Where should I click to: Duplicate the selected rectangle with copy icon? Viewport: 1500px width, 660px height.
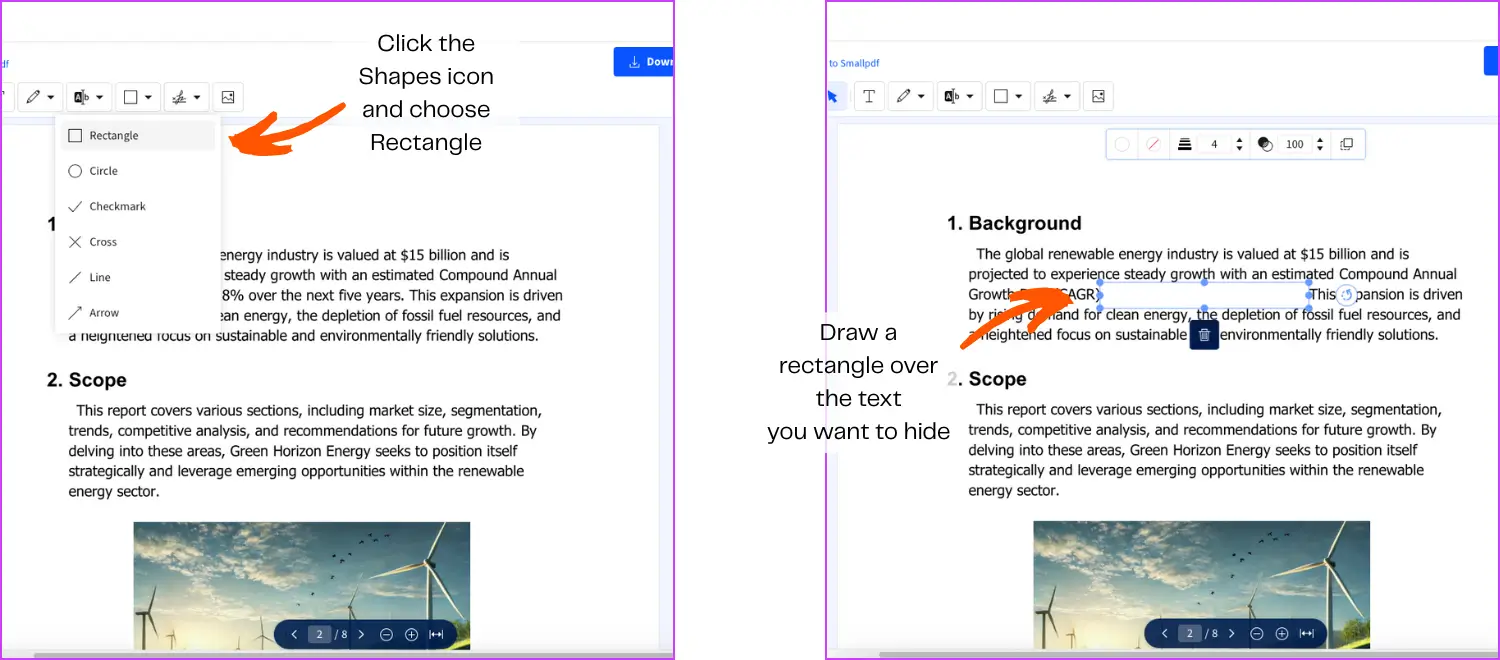click(1347, 143)
